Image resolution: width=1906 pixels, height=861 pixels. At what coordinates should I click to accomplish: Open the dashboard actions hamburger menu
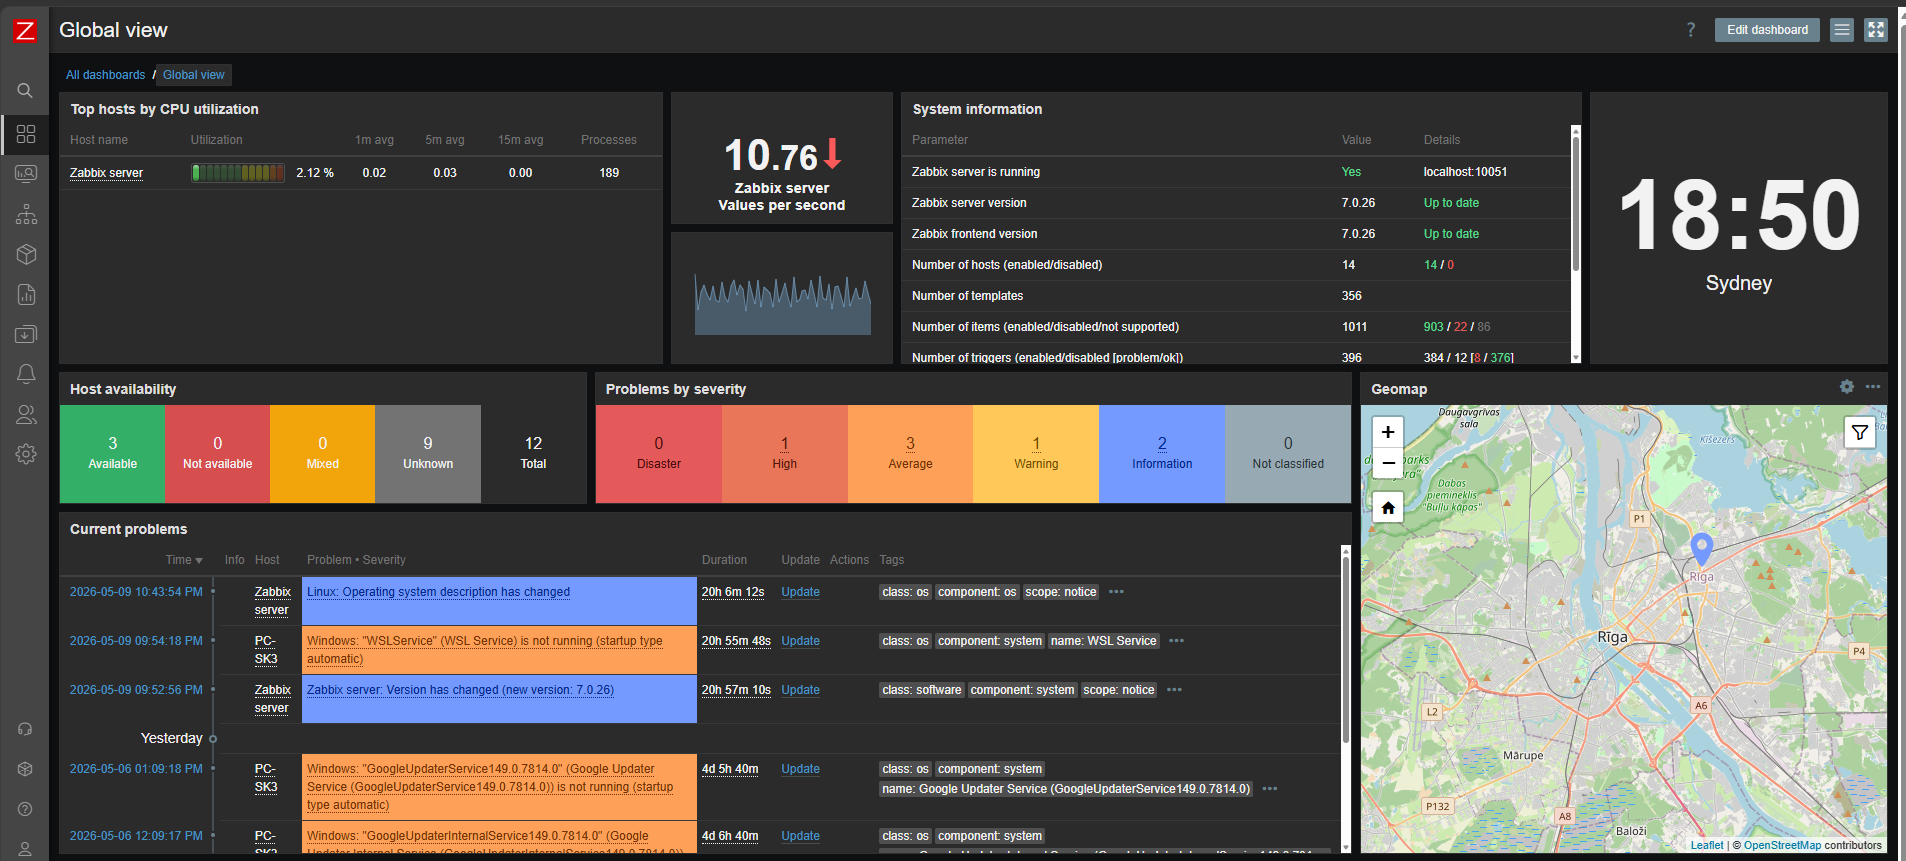coord(1842,30)
